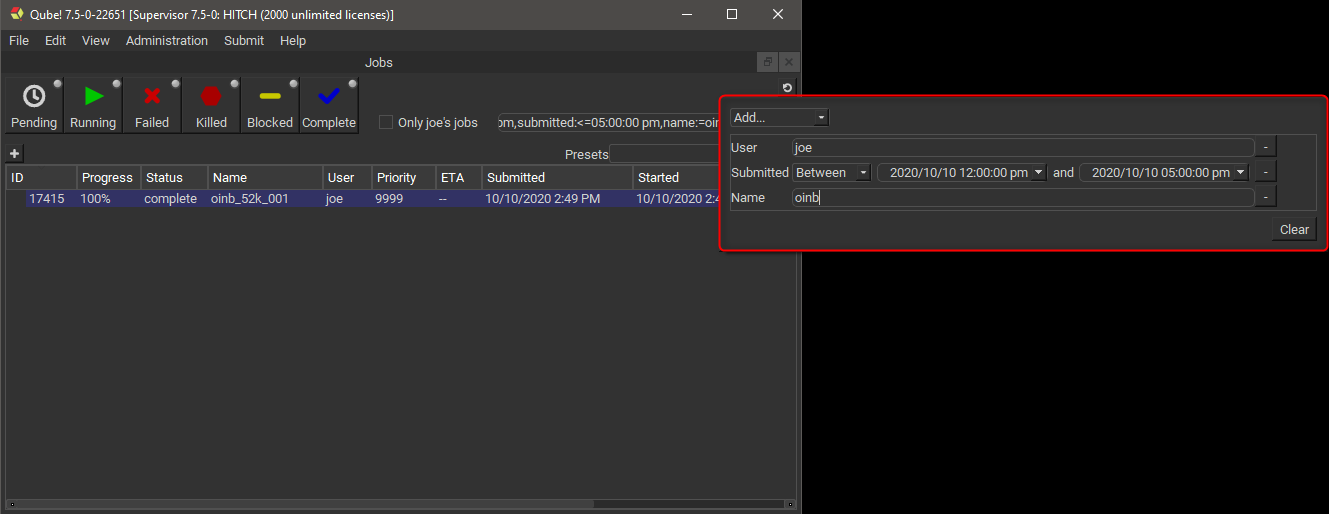Viewport: 1329px width, 514px height.
Task: Enable Only joe's jobs checkbox
Action: [386, 123]
